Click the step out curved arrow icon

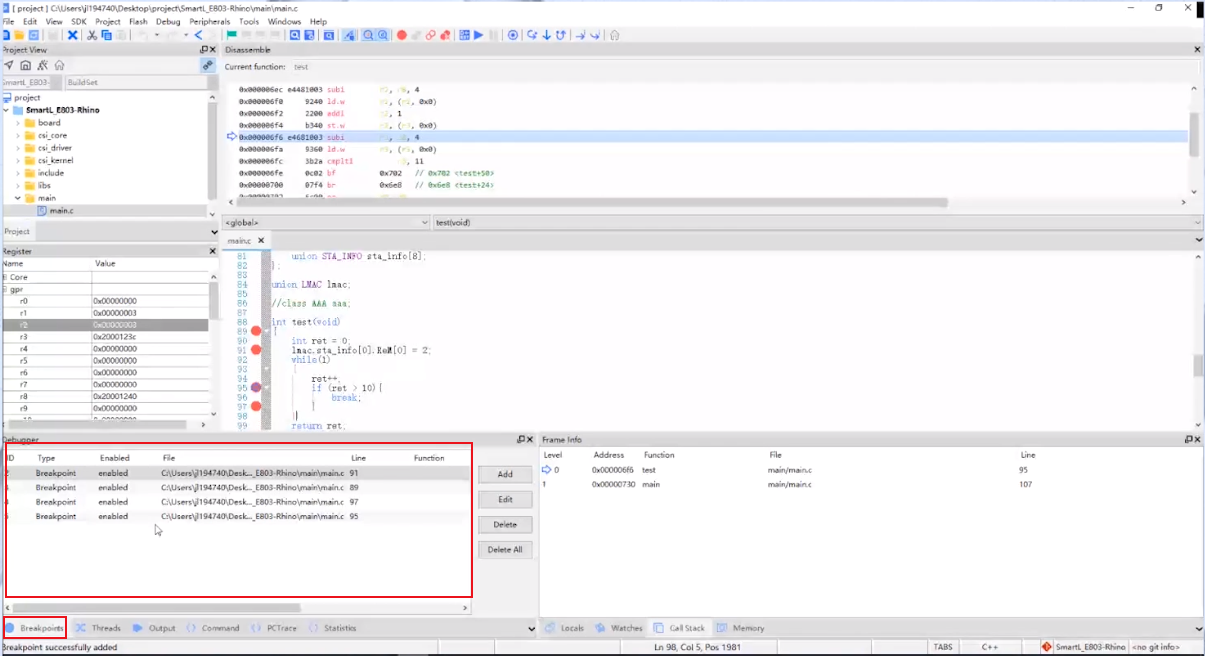click(561, 35)
